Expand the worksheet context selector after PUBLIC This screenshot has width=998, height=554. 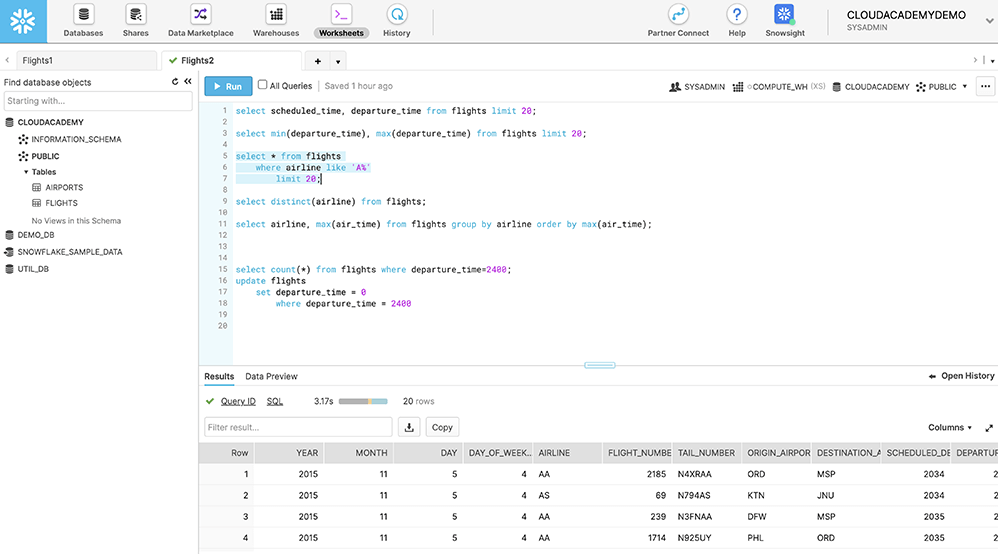pyautogui.click(x=964, y=87)
